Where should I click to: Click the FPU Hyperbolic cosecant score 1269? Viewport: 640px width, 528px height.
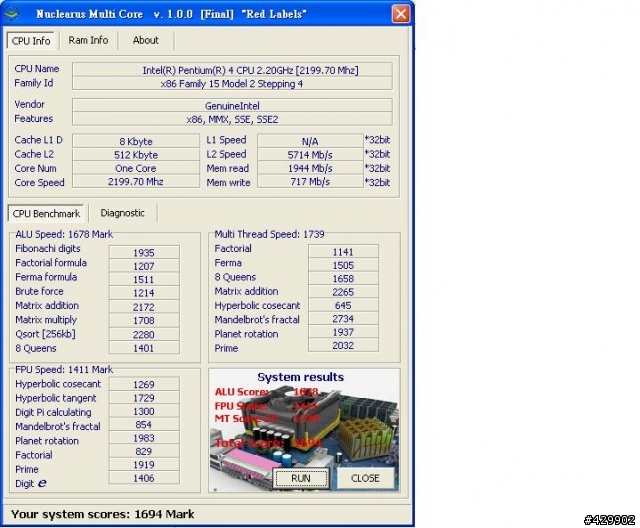coord(144,384)
